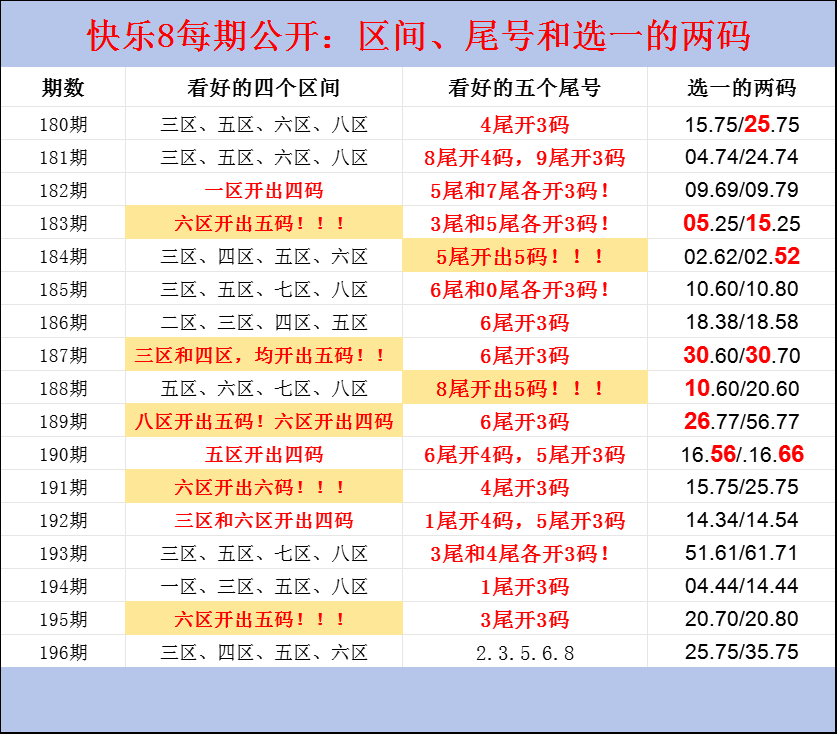Click the 190期 row label
Screen dimensions: 837x734
pyautogui.click(x=63, y=454)
